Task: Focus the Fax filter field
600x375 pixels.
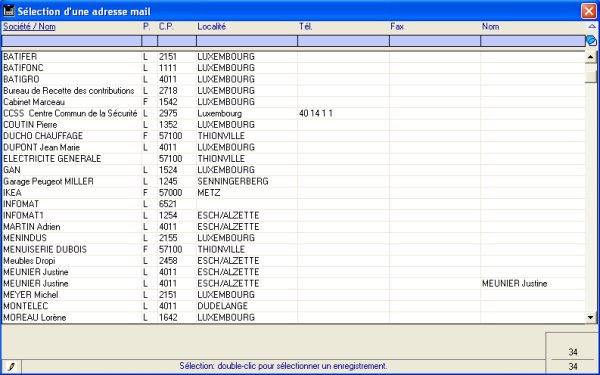Action: pyautogui.click(x=435, y=41)
